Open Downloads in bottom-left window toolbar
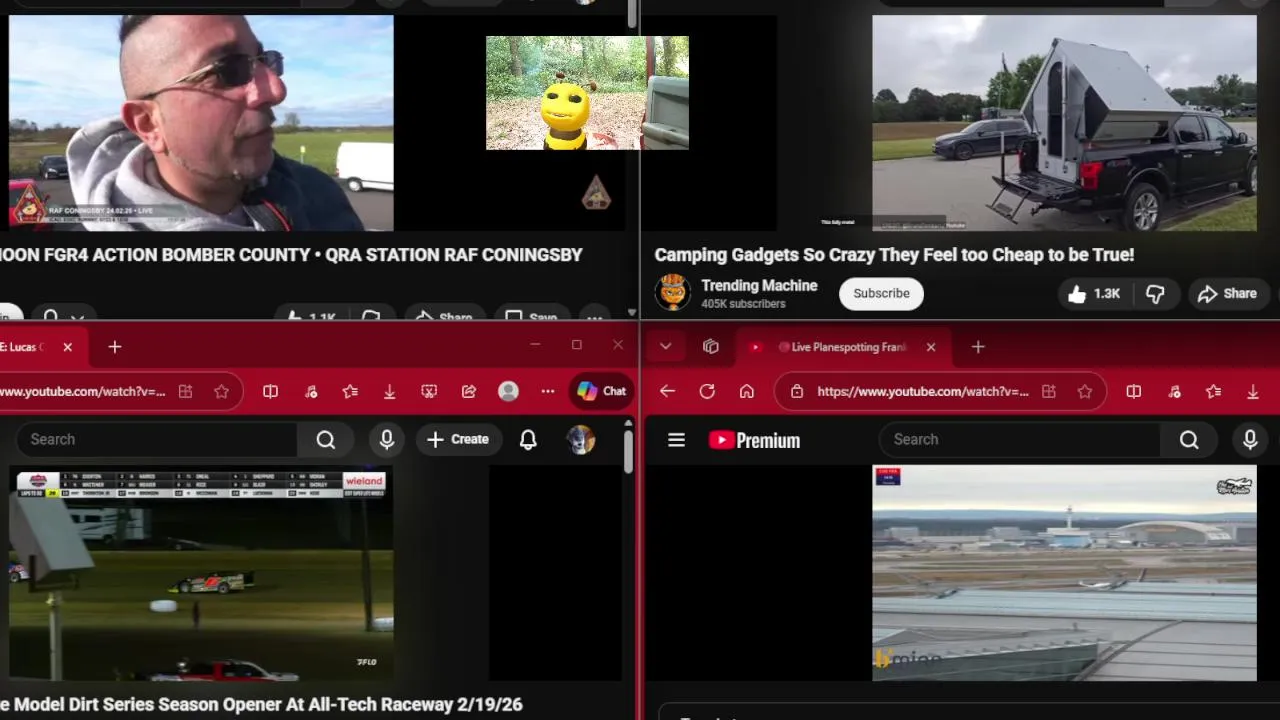The image size is (1280, 720). point(390,392)
